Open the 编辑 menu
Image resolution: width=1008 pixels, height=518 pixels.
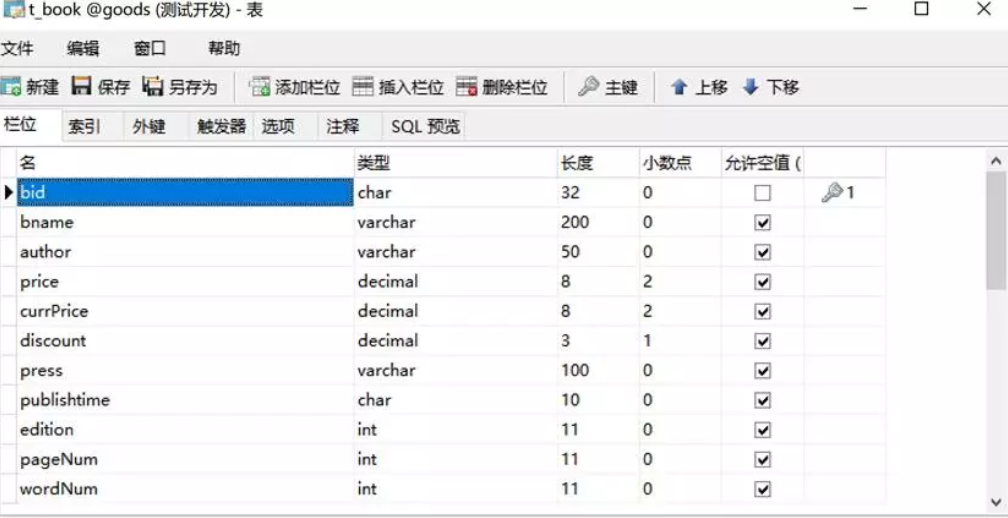point(83,48)
